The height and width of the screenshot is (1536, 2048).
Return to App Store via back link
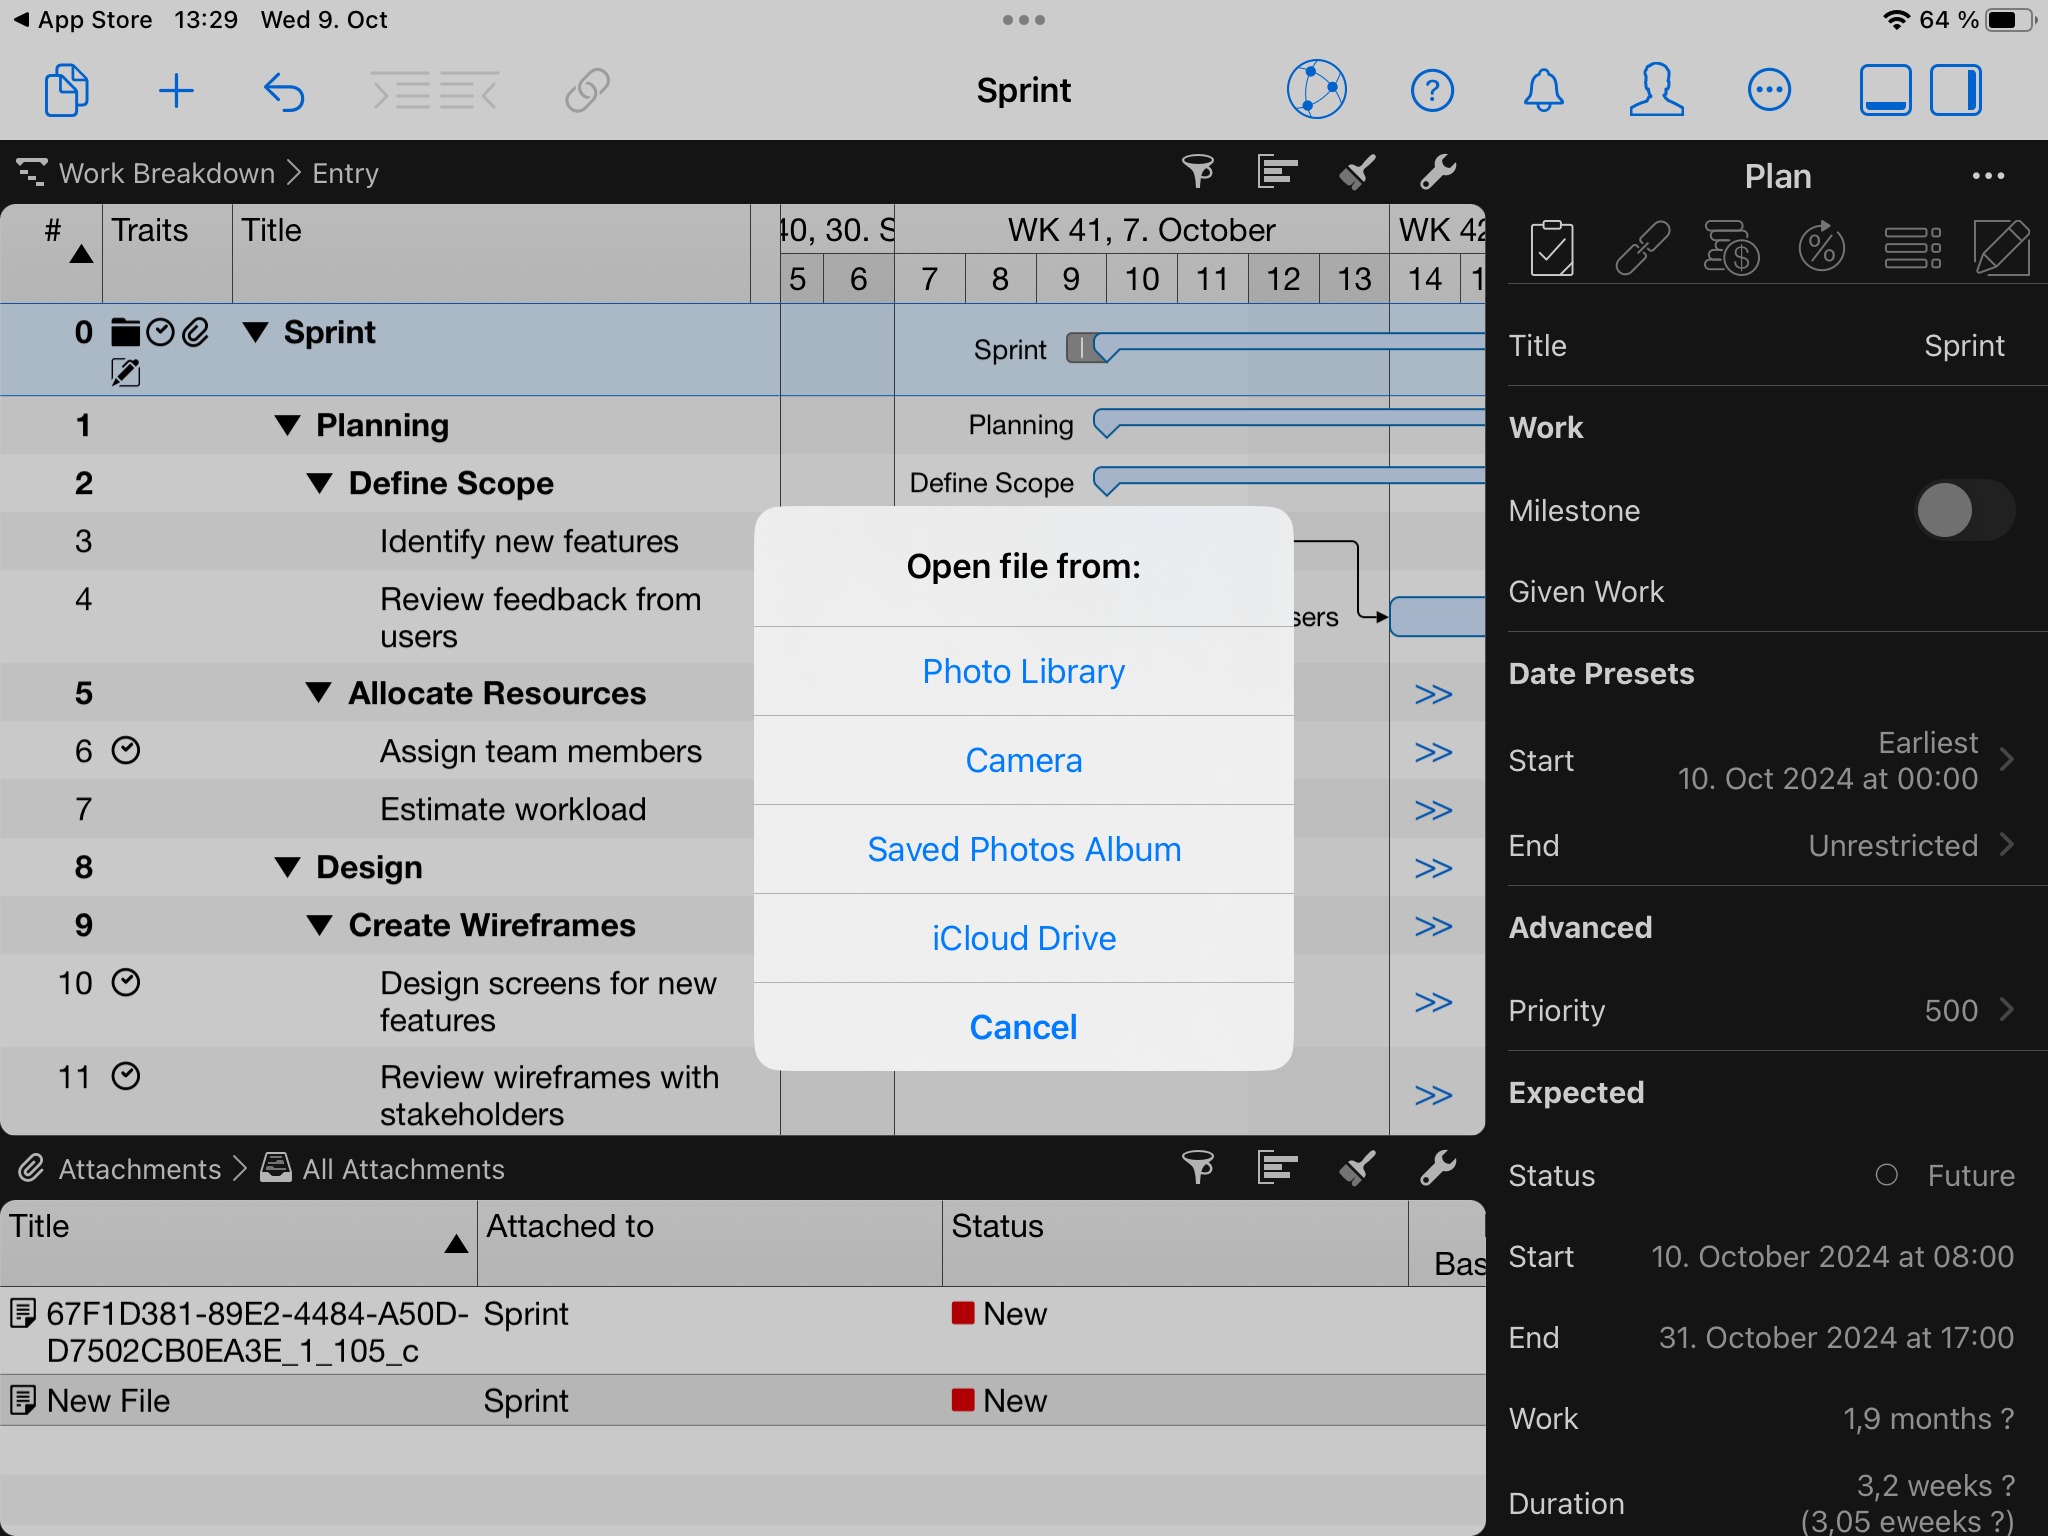(84, 20)
